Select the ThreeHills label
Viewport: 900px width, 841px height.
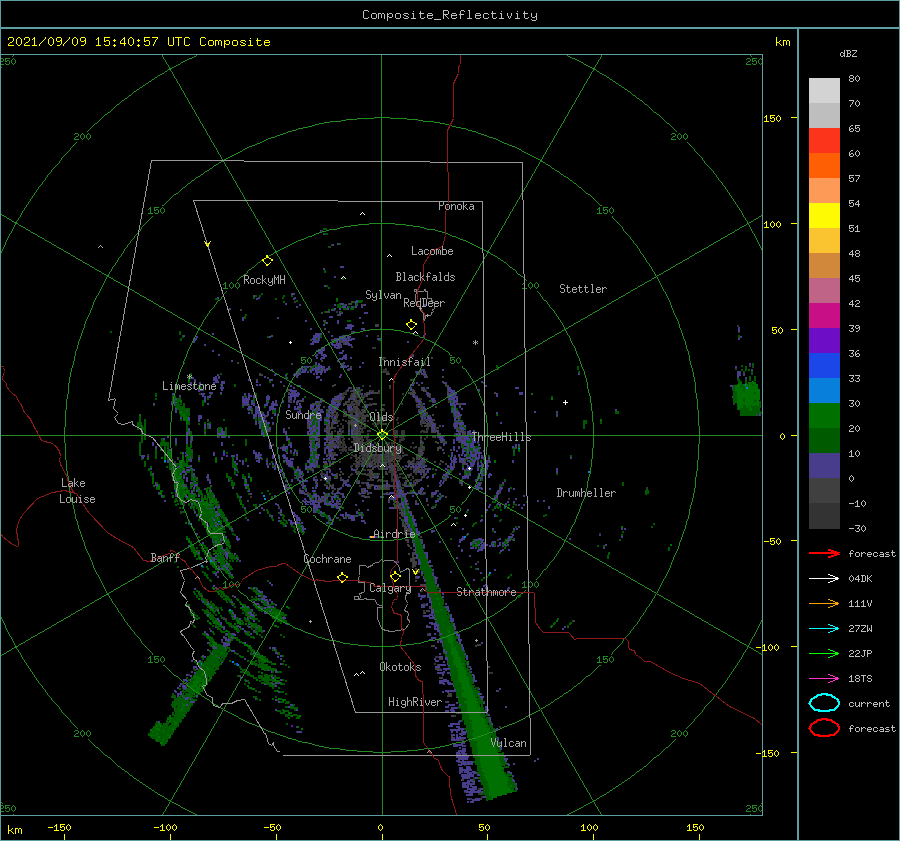point(502,437)
